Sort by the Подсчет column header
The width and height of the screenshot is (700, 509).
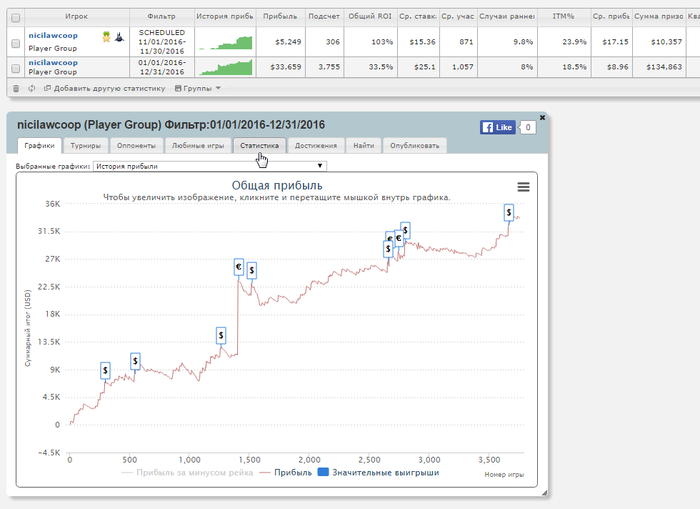tap(324, 17)
